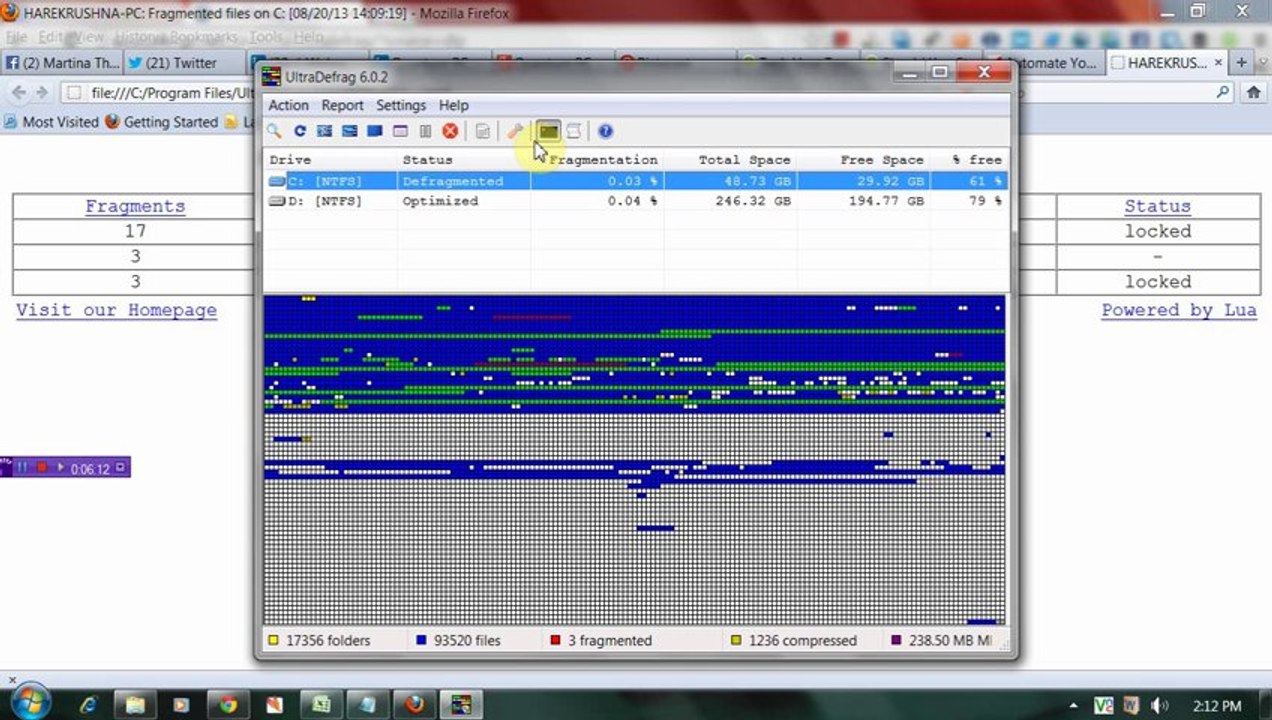Click the Pause toolbar icon
Image resolution: width=1272 pixels, height=720 pixels.
(425, 131)
